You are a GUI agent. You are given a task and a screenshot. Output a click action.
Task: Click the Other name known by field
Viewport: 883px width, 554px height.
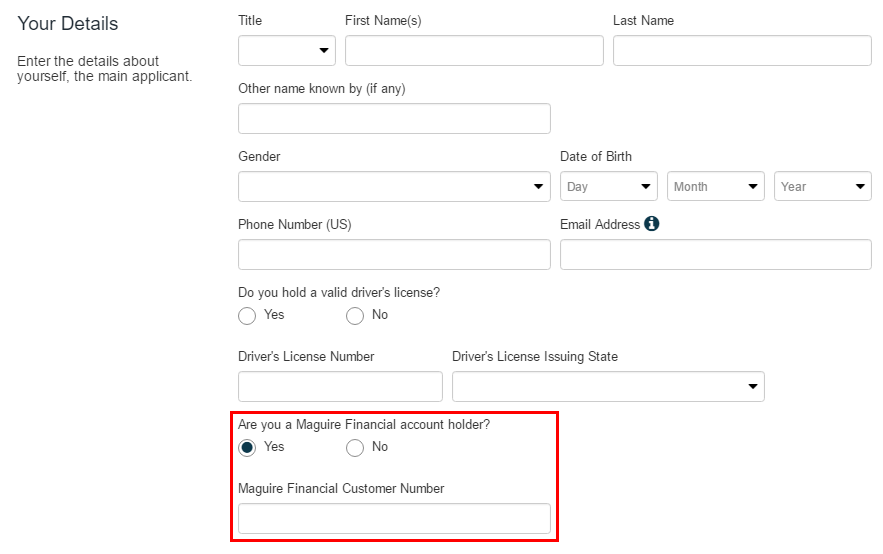pyautogui.click(x=394, y=118)
